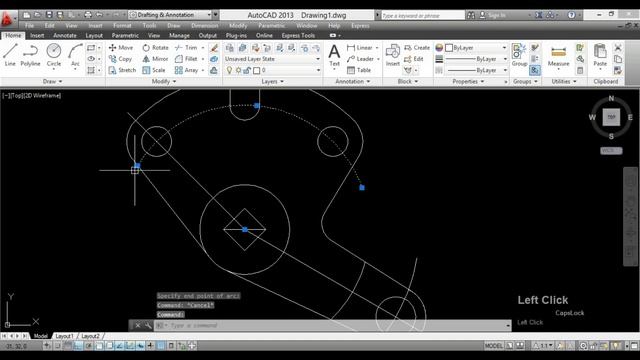Switch to the Layout1 tab
The height and width of the screenshot is (360, 640).
tap(64, 336)
